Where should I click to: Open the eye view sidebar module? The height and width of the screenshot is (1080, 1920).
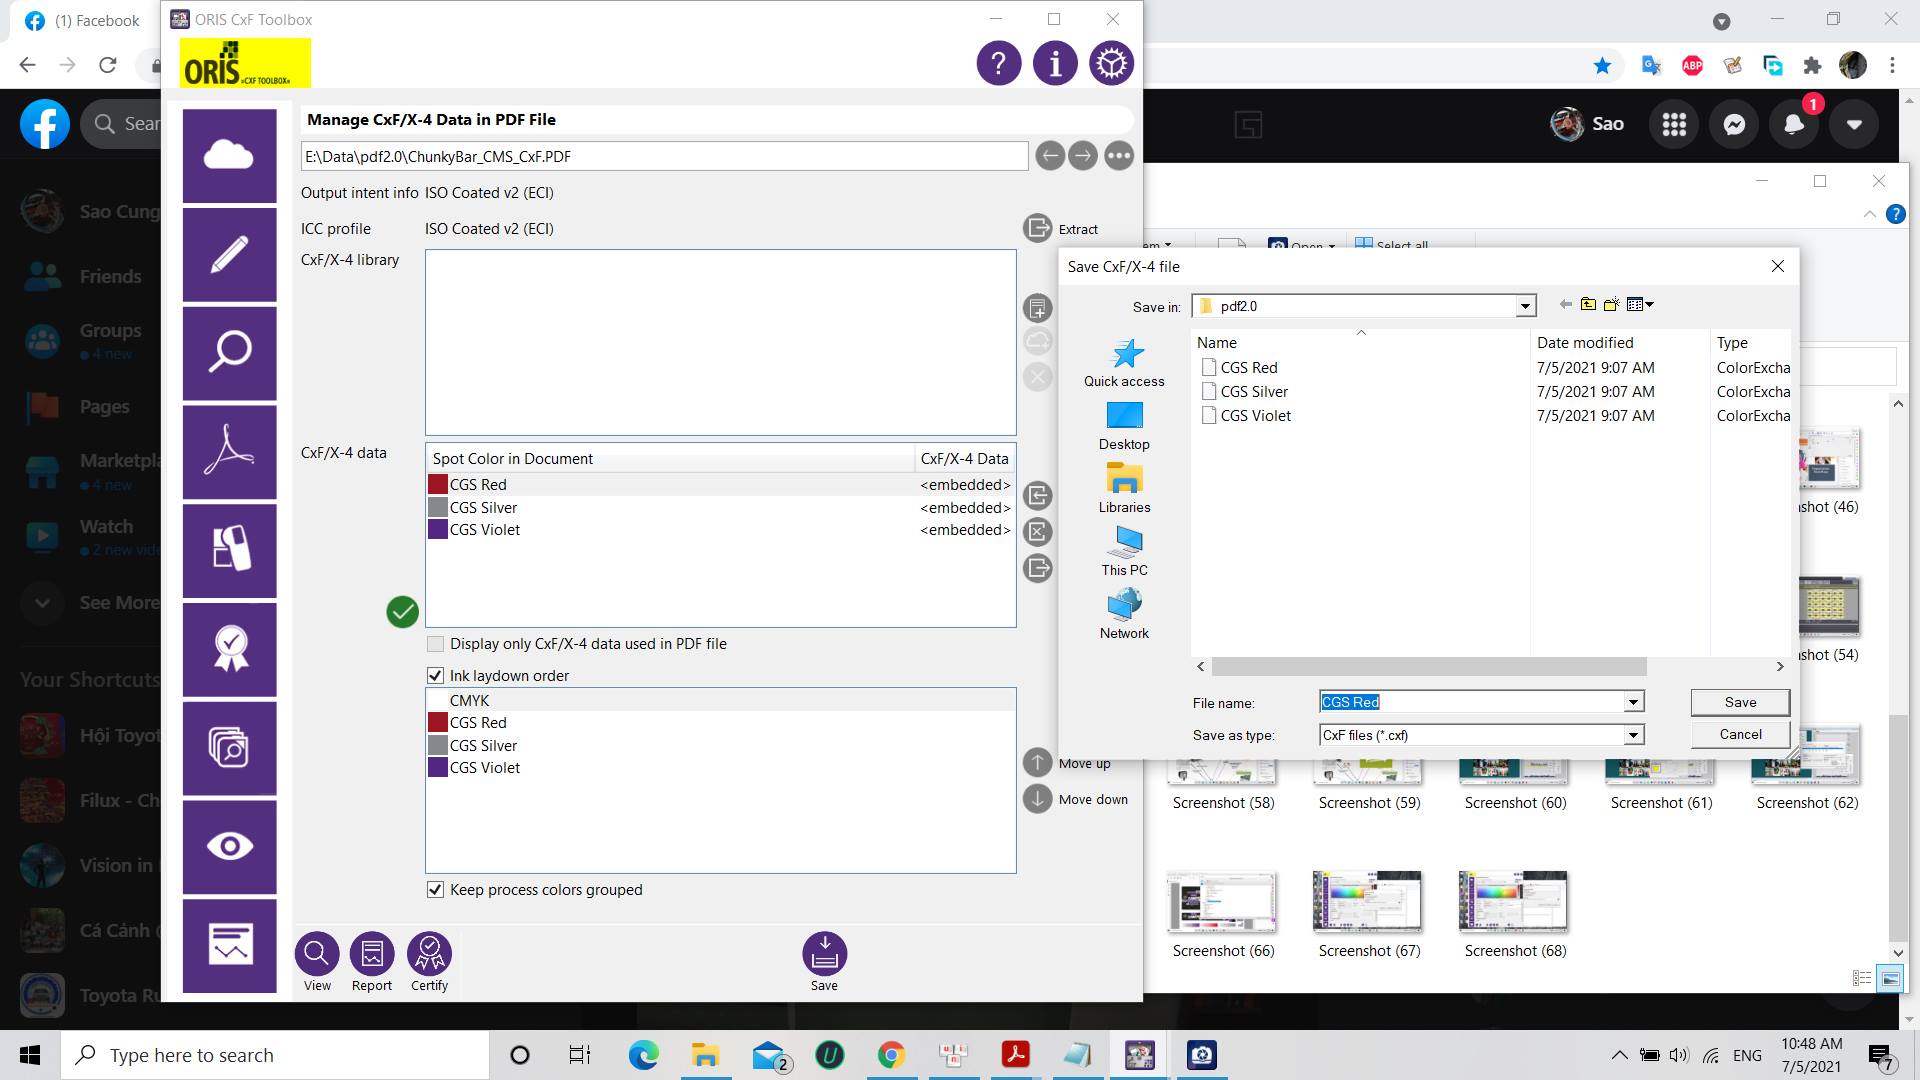229,846
